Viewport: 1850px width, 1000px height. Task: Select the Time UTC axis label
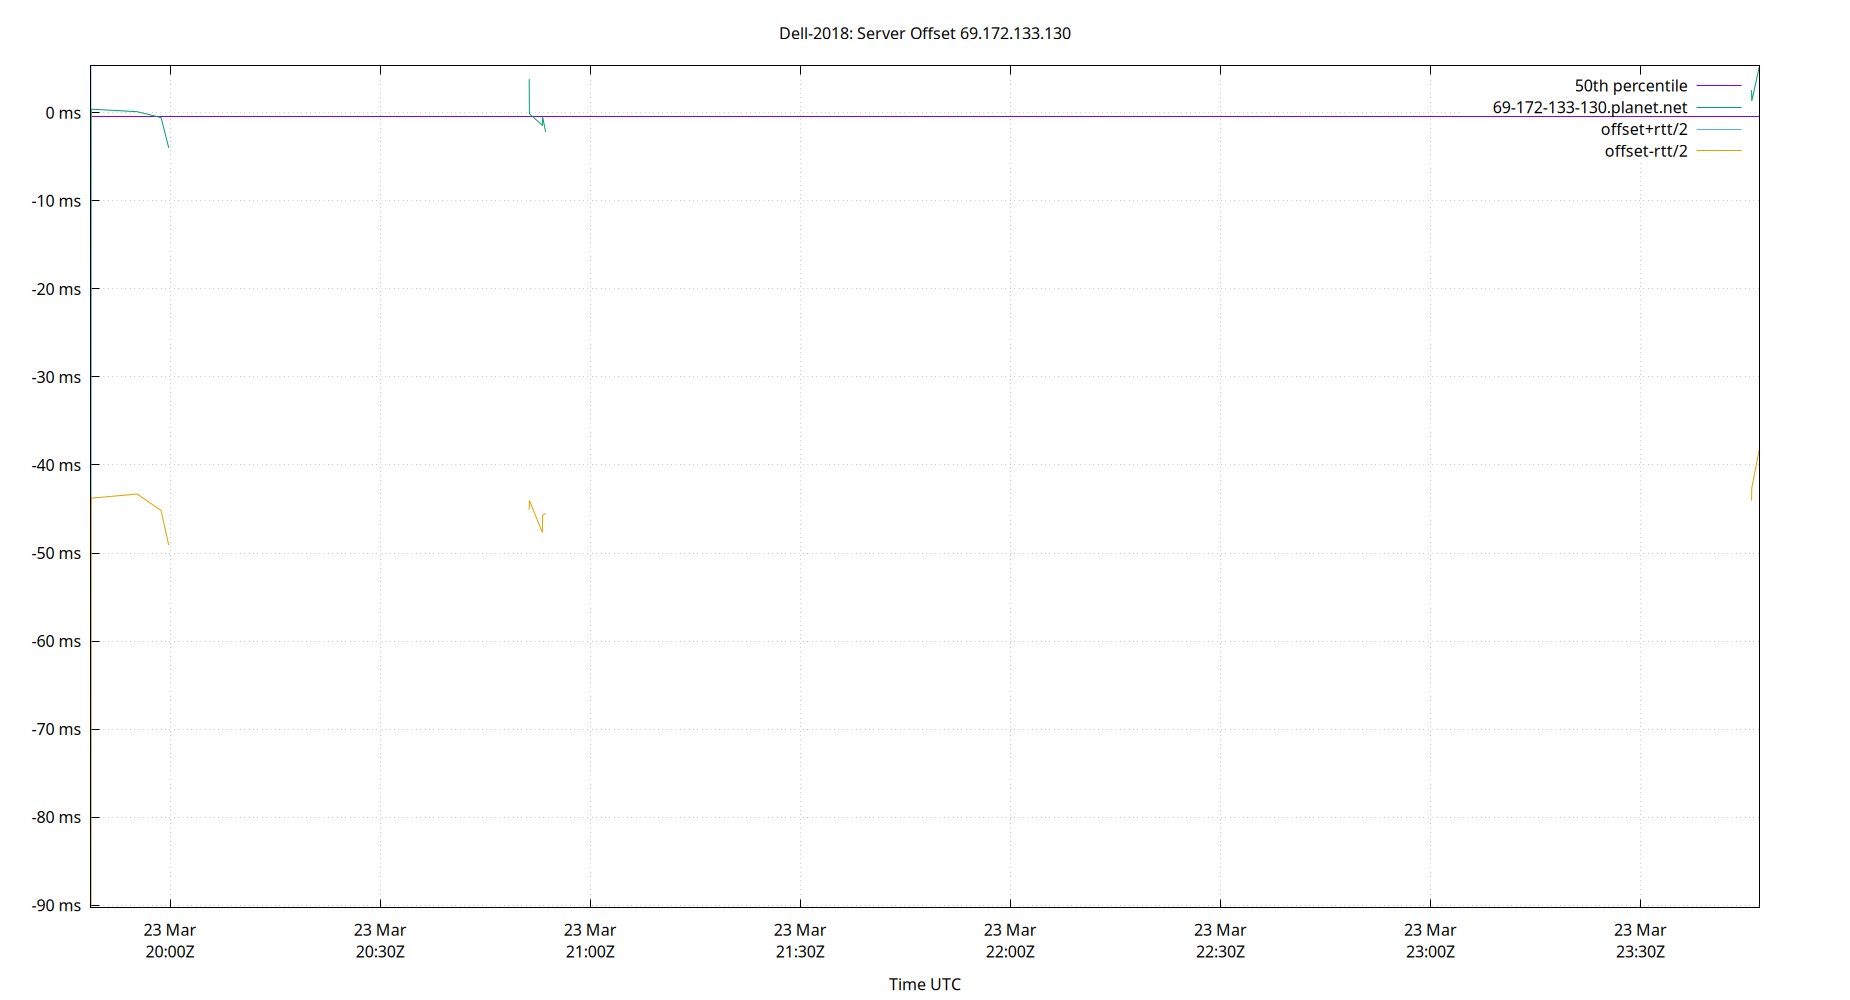point(925,984)
